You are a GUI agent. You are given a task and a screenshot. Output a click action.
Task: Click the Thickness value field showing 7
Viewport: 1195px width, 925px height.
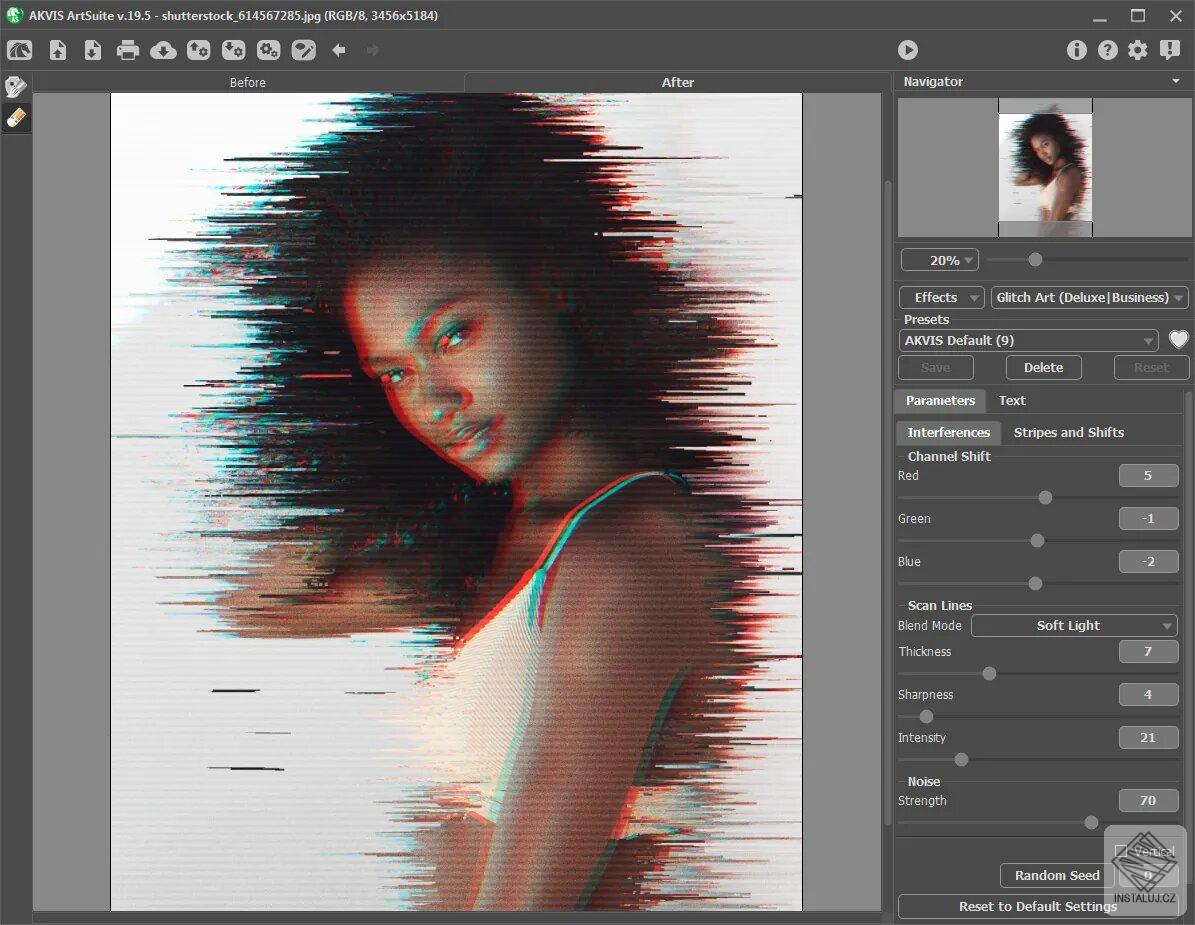click(x=1149, y=651)
